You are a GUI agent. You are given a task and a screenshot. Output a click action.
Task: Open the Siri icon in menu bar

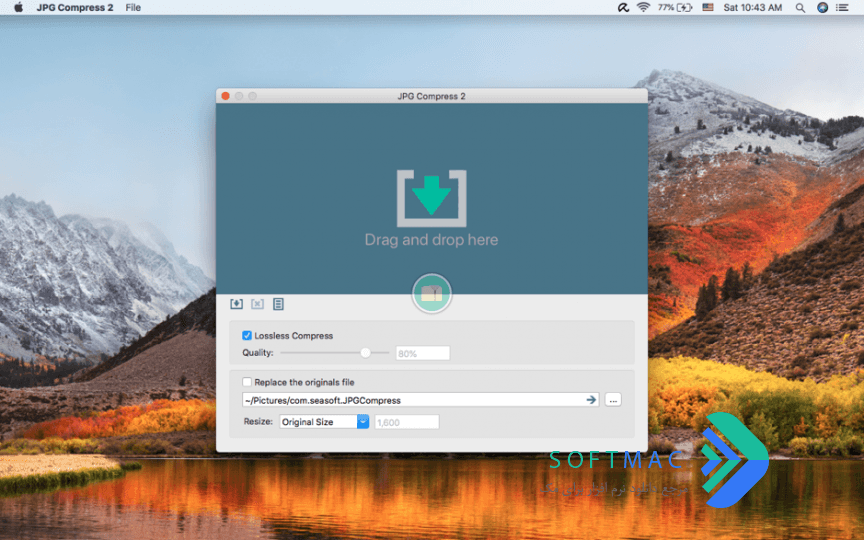point(822,7)
